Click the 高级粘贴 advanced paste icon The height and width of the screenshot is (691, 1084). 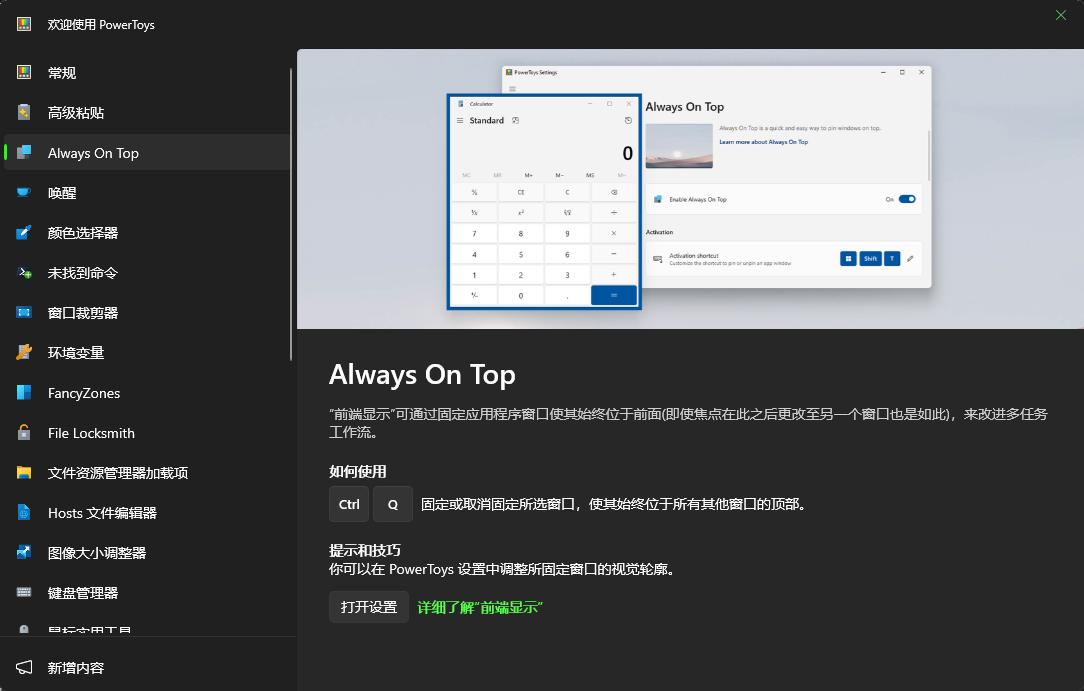pyautogui.click(x=24, y=112)
